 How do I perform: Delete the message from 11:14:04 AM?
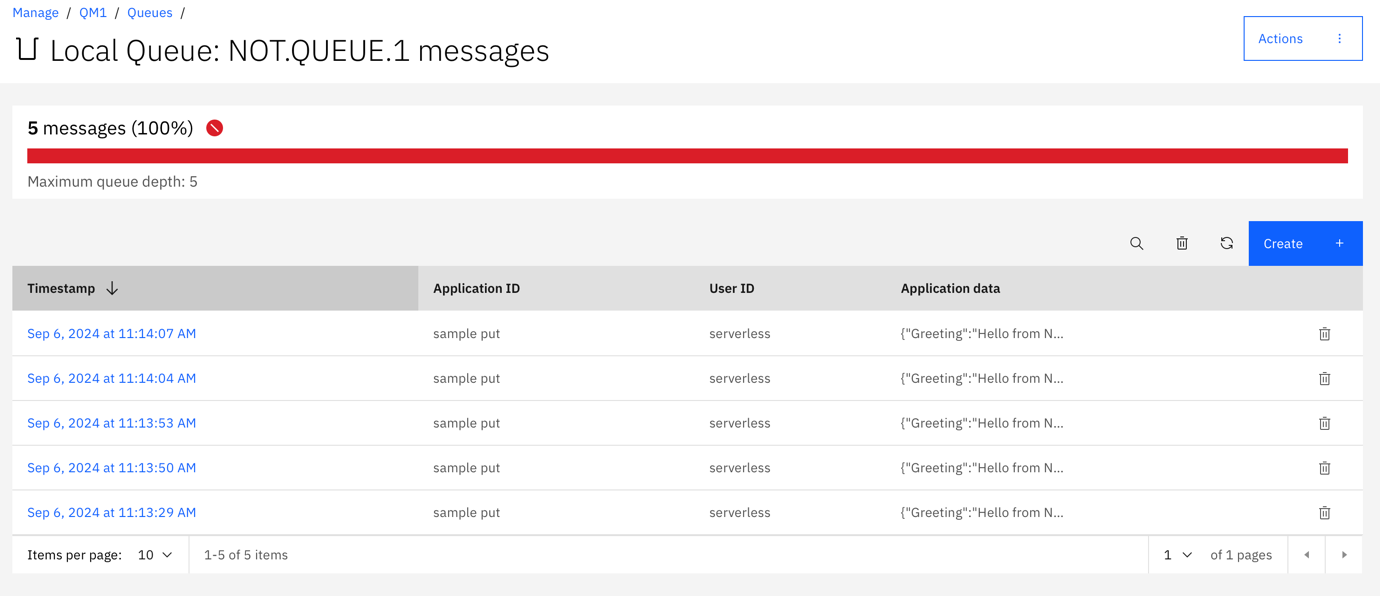coord(1324,379)
